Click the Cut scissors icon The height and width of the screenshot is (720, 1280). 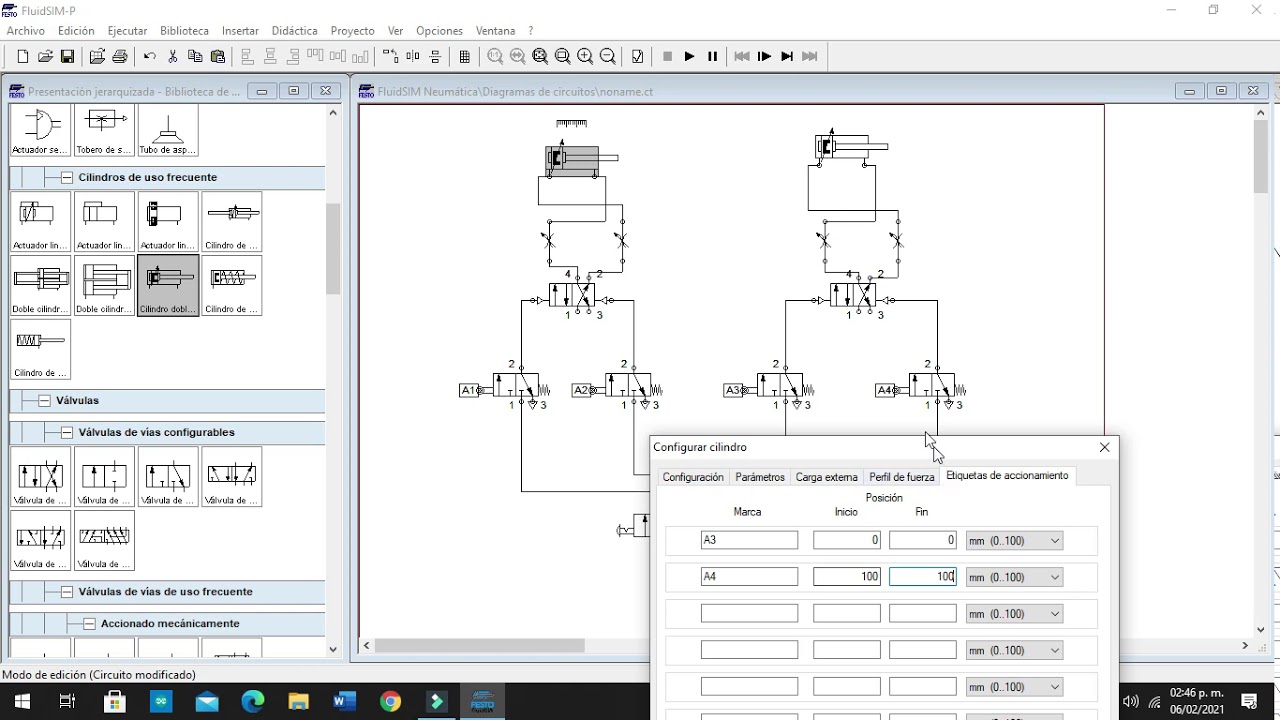[x=173, y=57]
